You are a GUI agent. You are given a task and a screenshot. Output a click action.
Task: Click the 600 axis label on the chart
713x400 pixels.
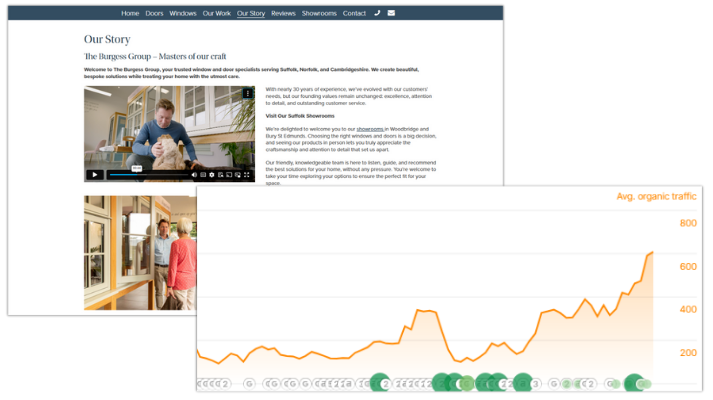pos(688,266)
